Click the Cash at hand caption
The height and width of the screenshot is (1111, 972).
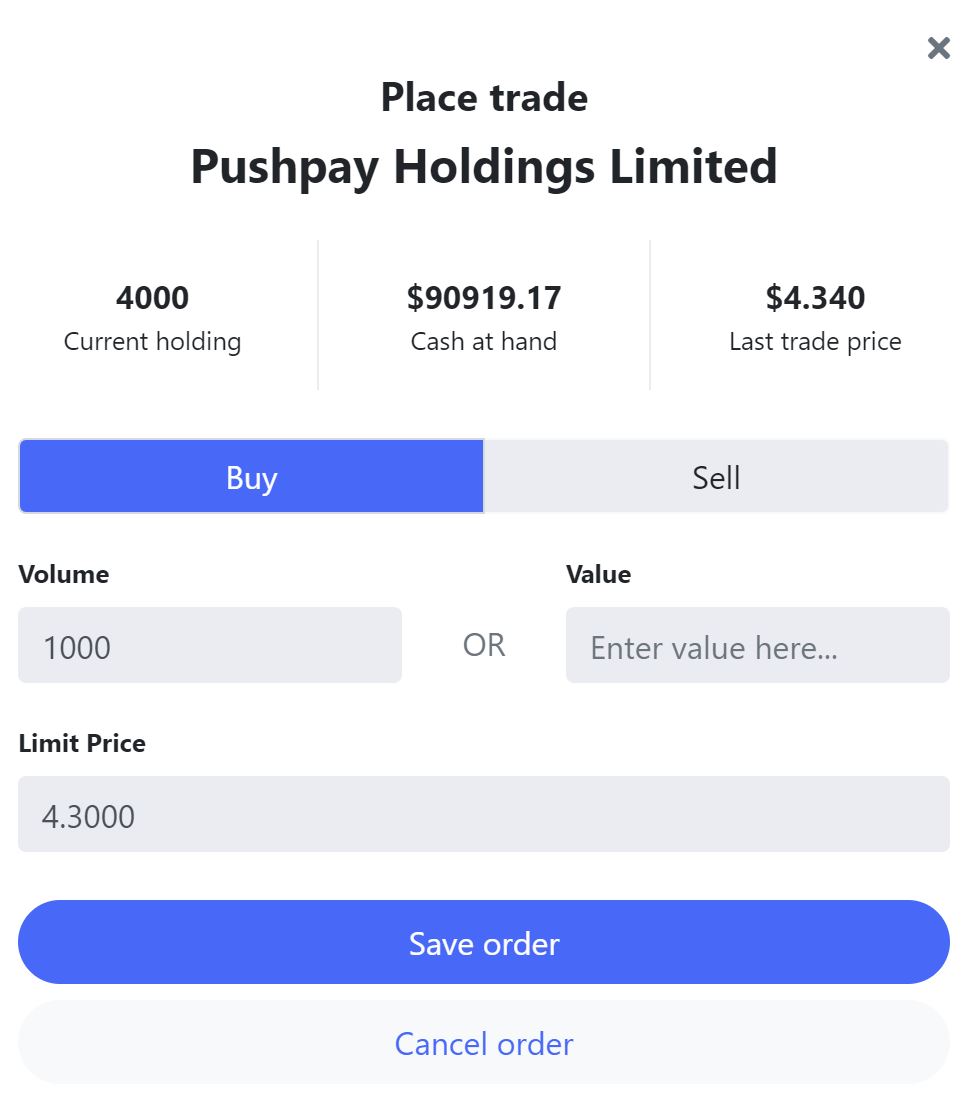(484, 342)
